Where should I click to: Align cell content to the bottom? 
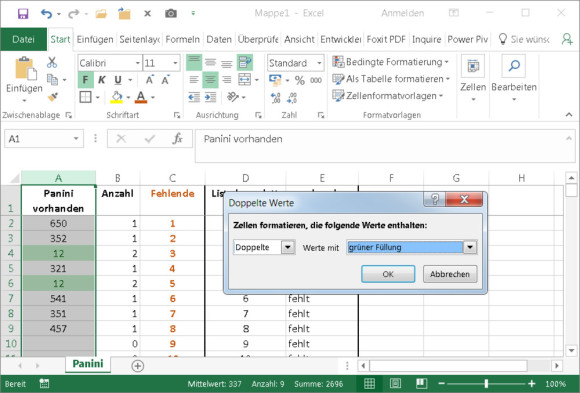click(226, 63)
